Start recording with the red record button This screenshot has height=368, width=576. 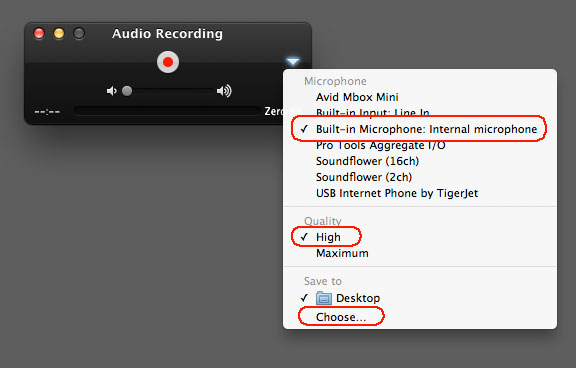pos(168,62)
